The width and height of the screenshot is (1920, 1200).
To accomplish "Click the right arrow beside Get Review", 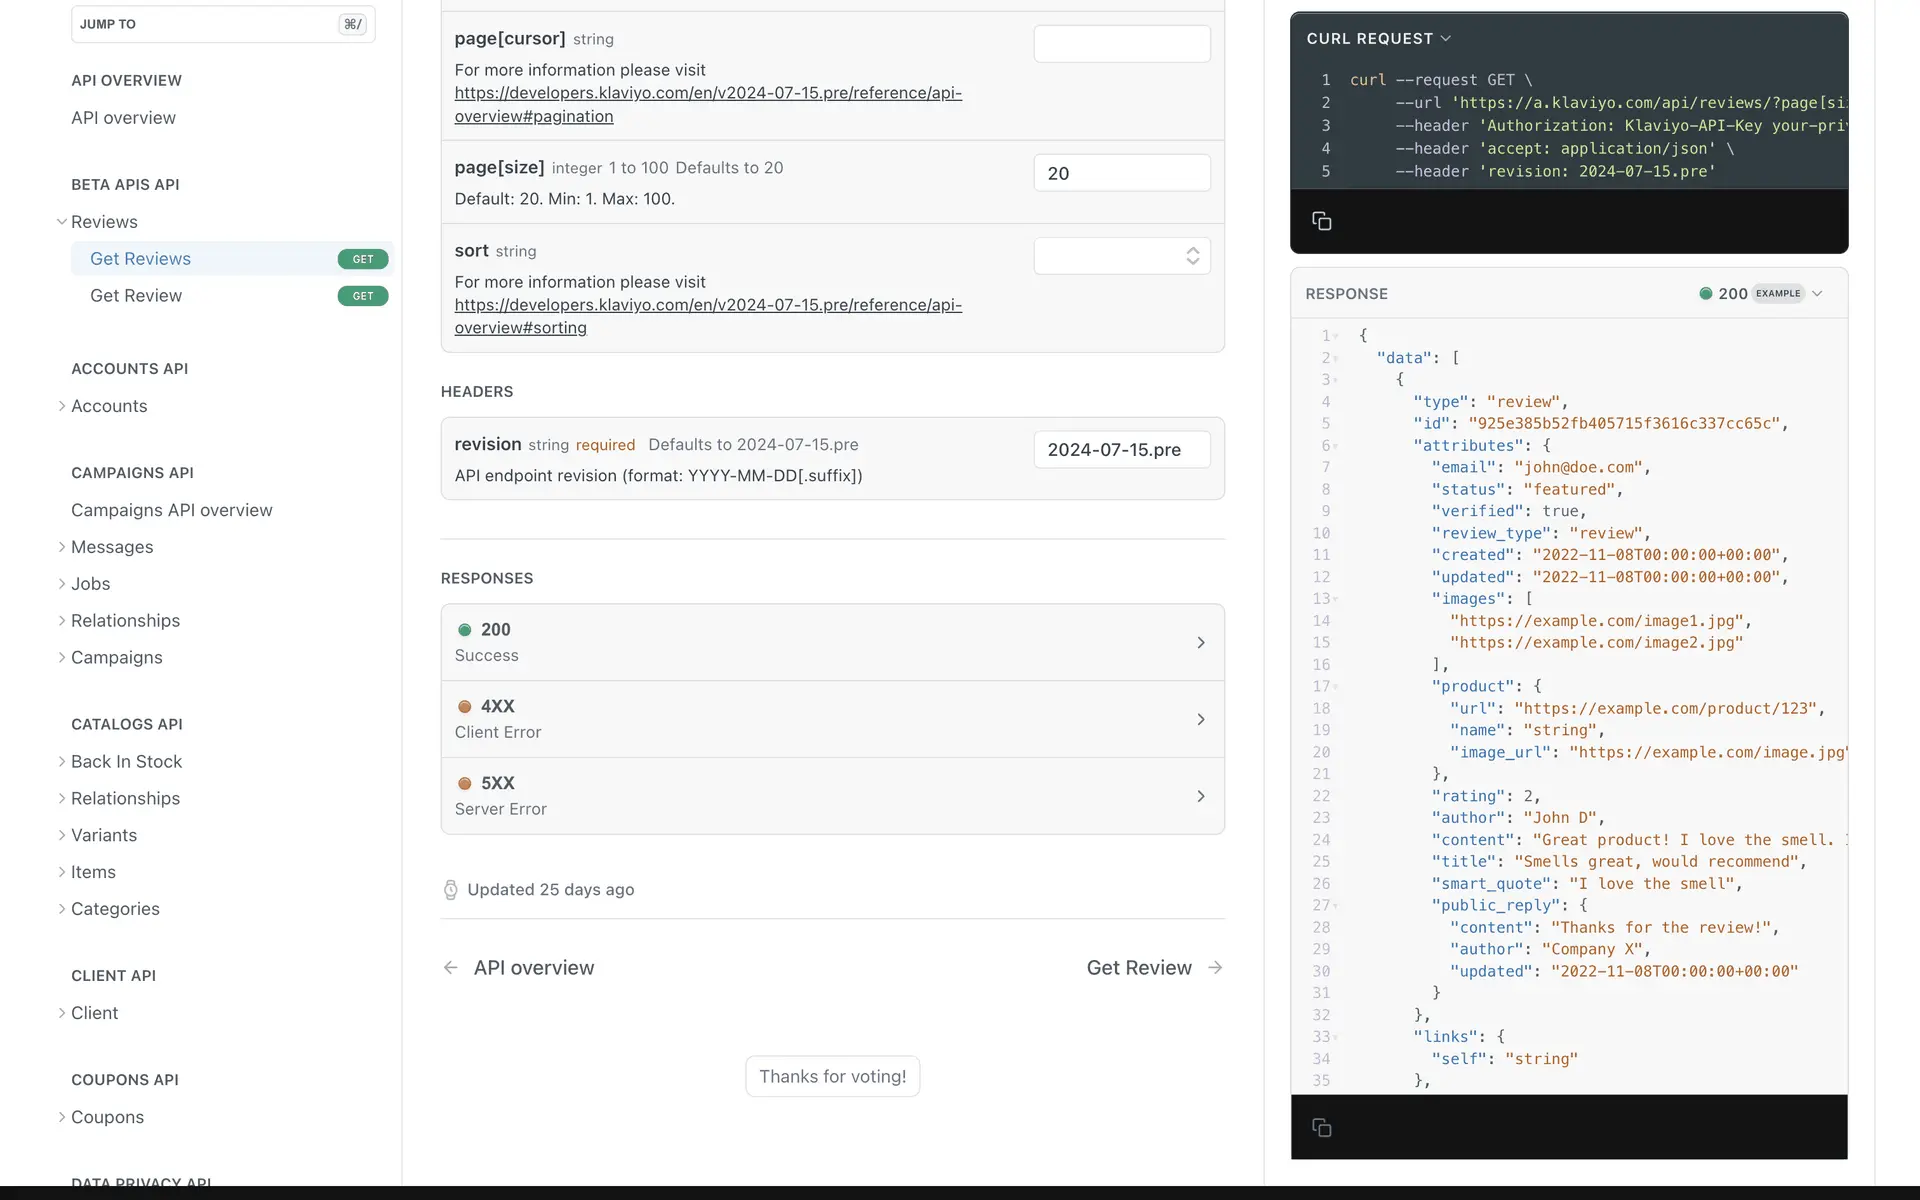I will coord(1215,968).
